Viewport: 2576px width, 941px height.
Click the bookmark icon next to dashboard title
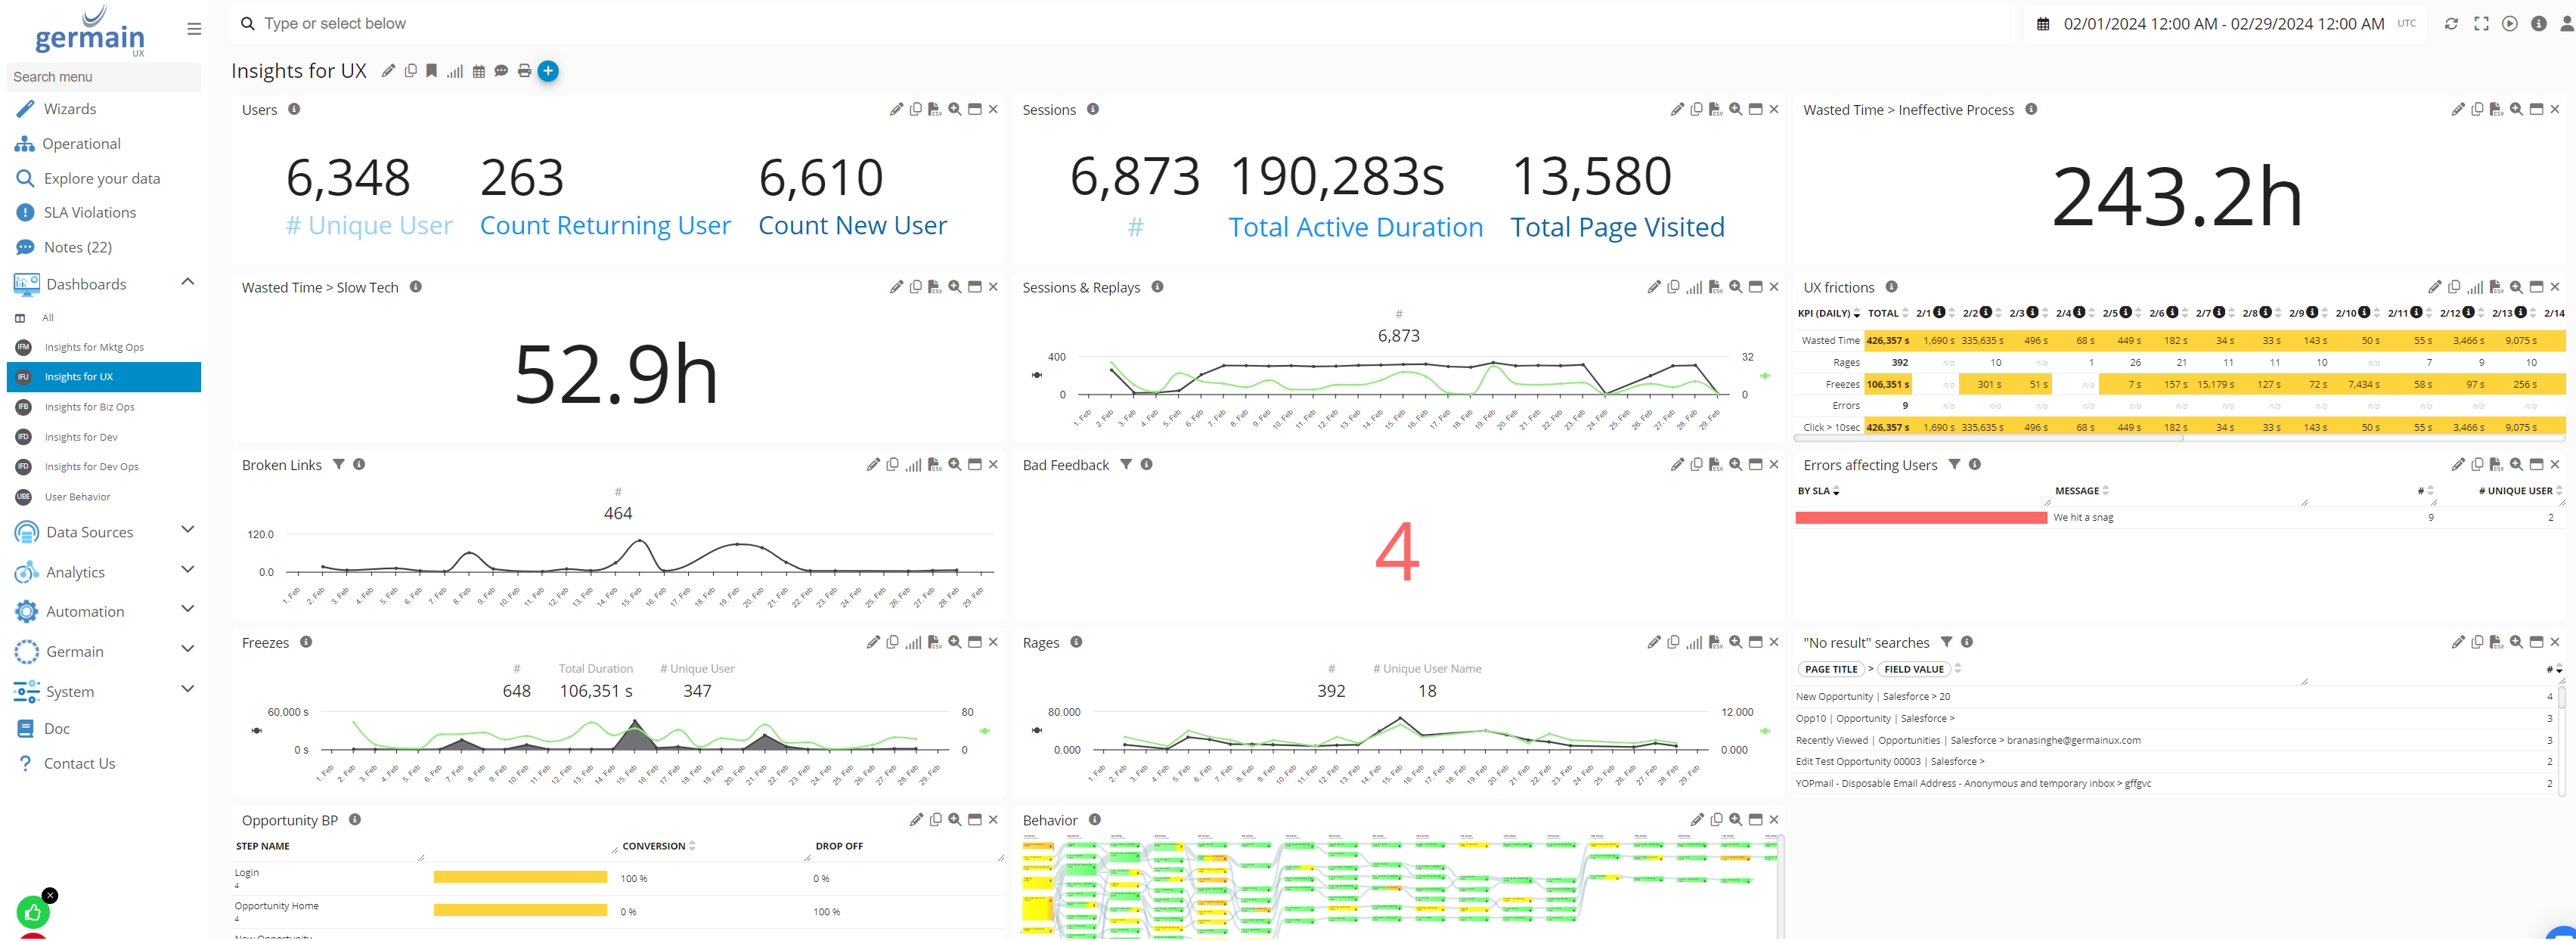pyautogui.click(x=432, y=71)
